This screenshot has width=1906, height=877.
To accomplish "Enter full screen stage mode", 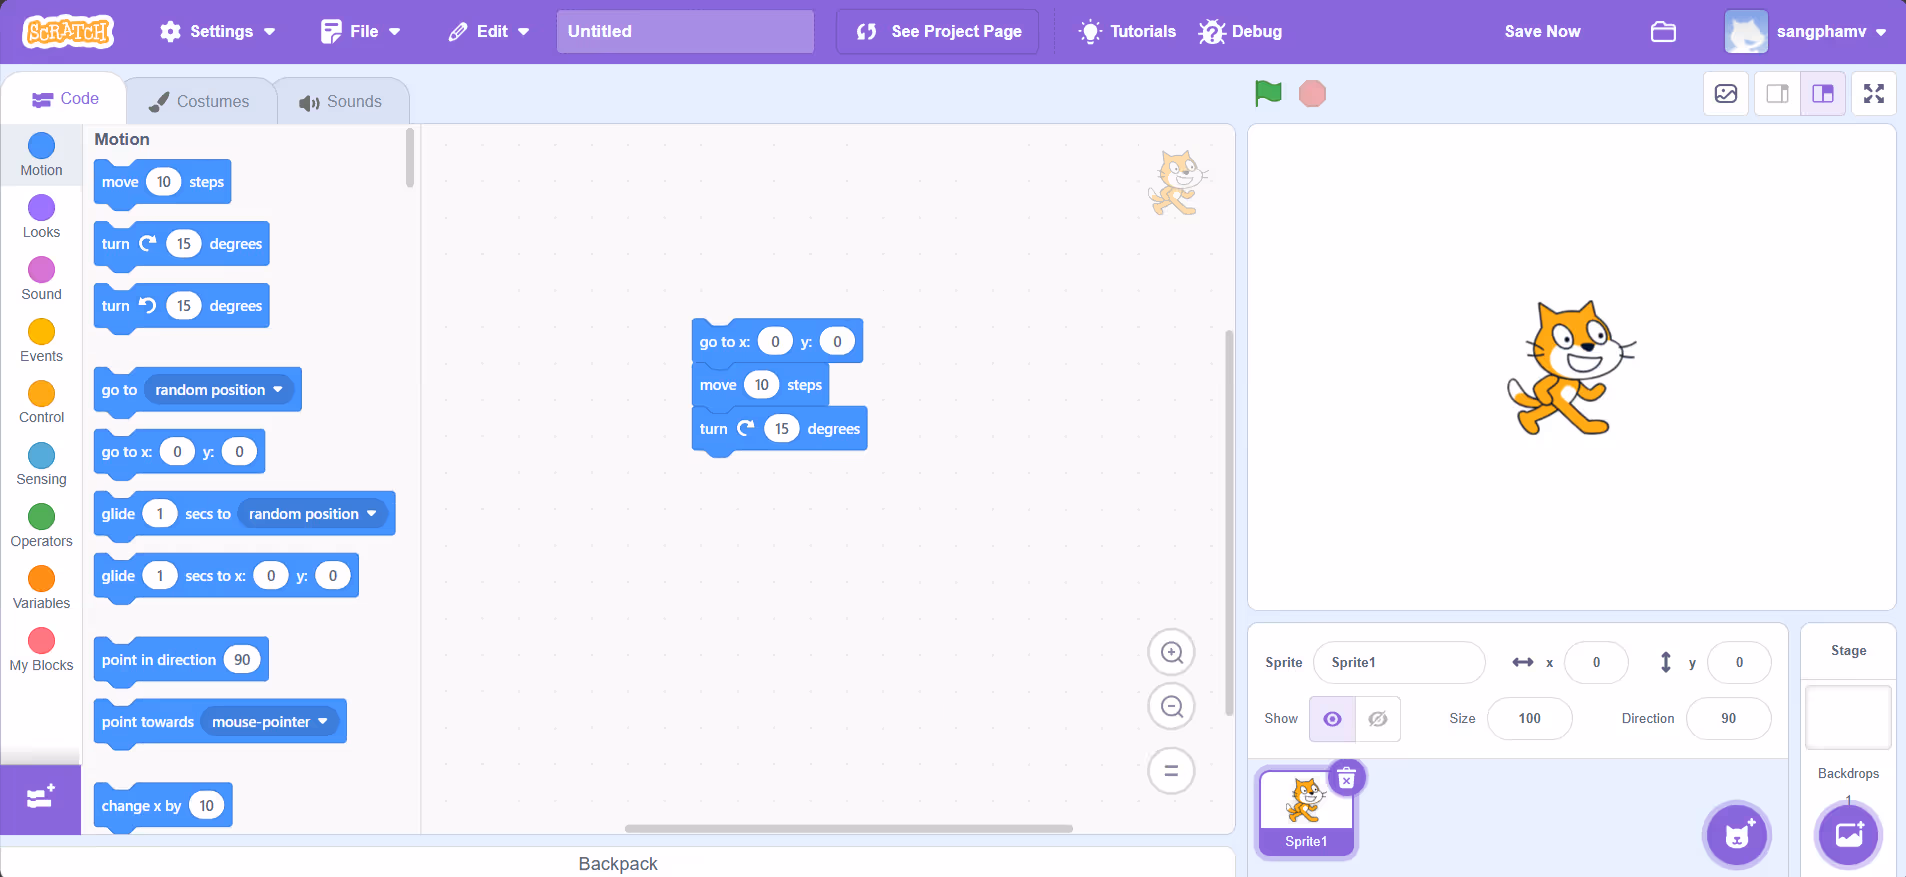I will pos(1874,94).
